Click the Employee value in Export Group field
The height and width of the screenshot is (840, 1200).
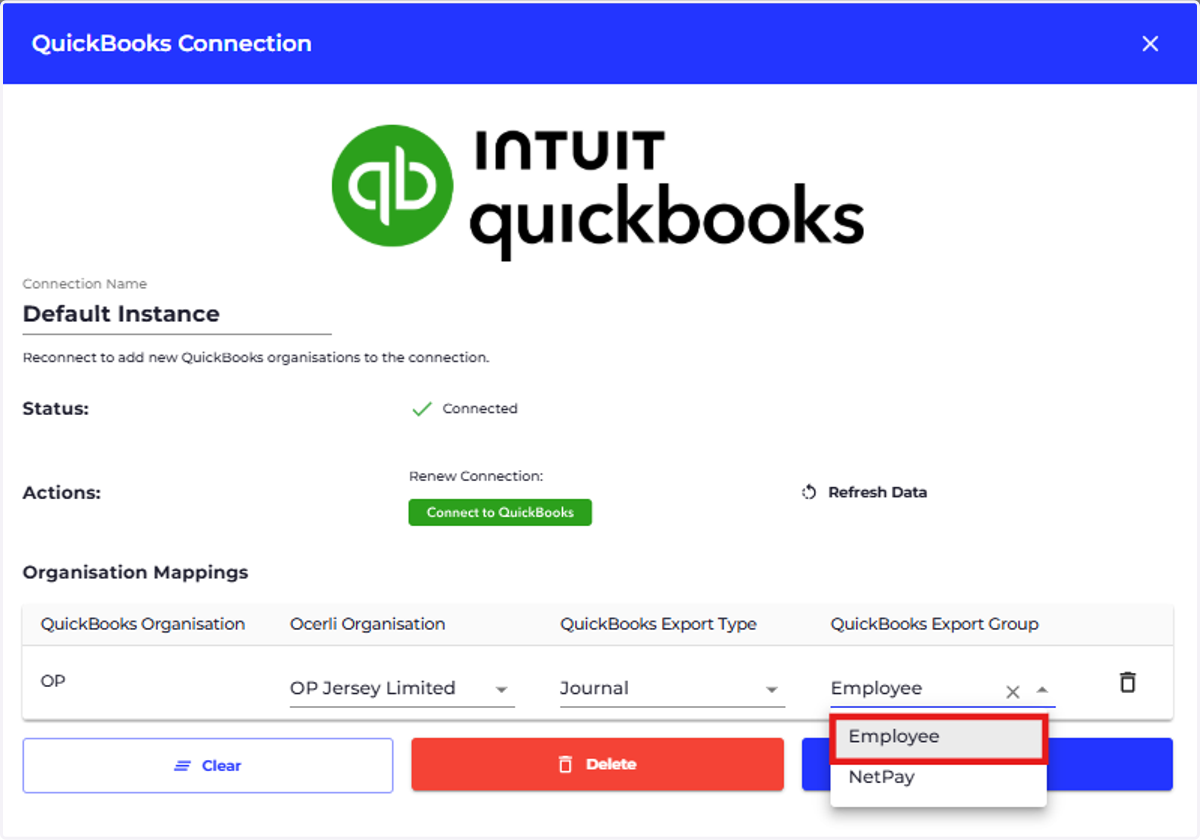[x=876, y=688]
